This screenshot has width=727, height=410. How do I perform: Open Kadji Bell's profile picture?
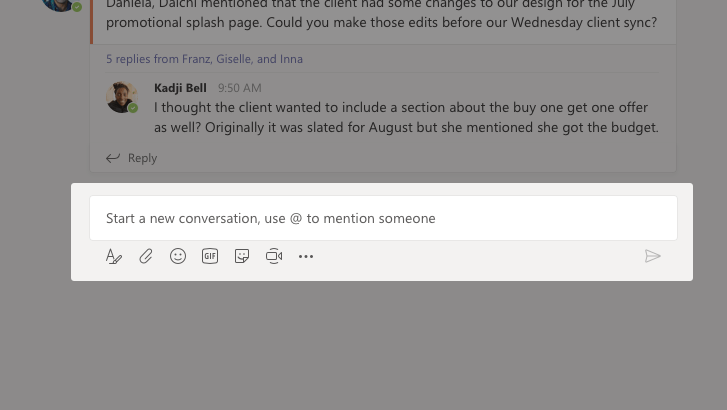point(121,97)
